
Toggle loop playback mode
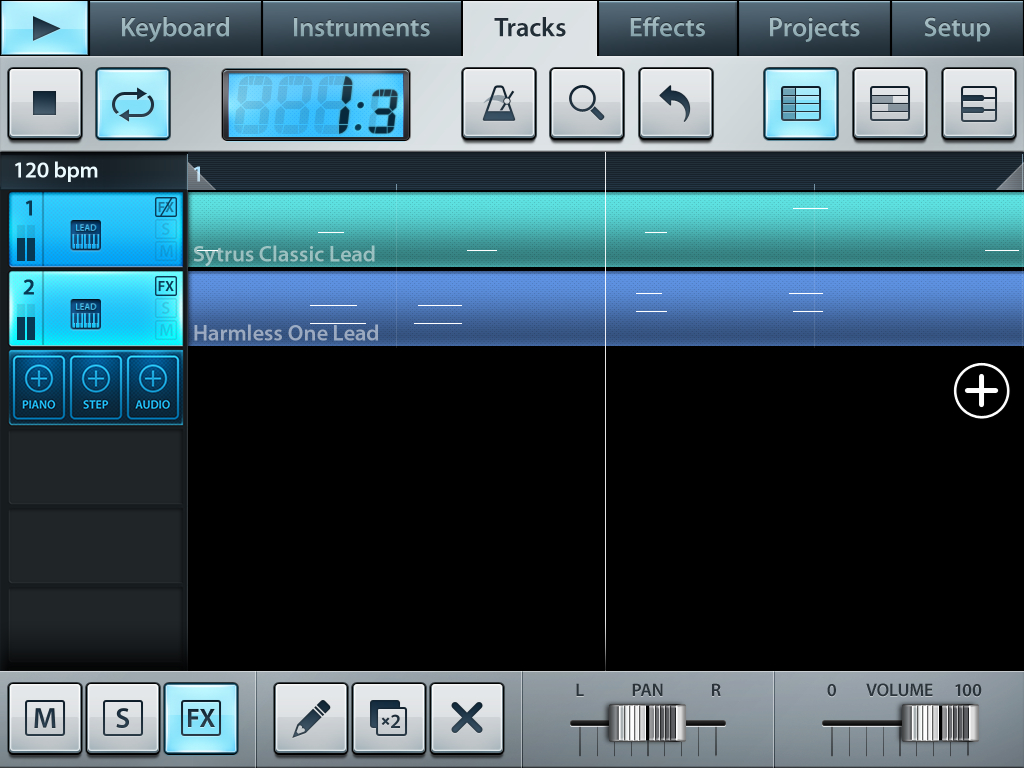tap(133, 103)
